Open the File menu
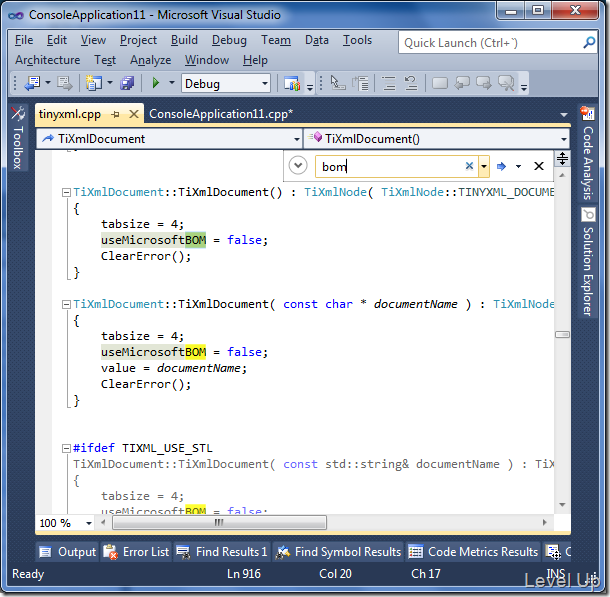The width and height of the screenshot is (610, 597). tap(24, 40)
